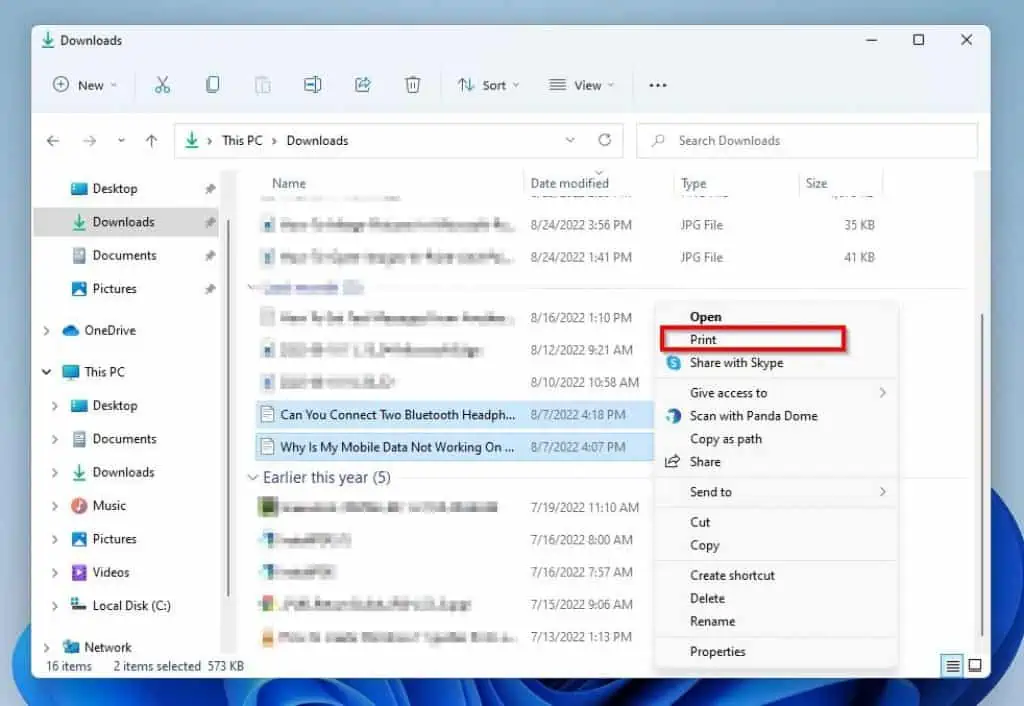
Task: Choose Cut in context menu
Action: coord(699,522)
